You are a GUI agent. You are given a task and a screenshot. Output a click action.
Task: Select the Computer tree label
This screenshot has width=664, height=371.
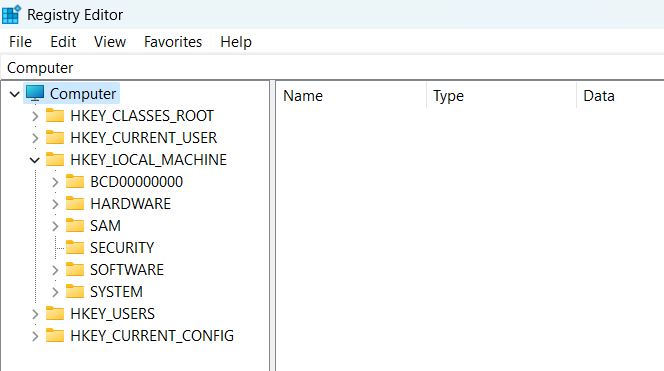(83, 94)
